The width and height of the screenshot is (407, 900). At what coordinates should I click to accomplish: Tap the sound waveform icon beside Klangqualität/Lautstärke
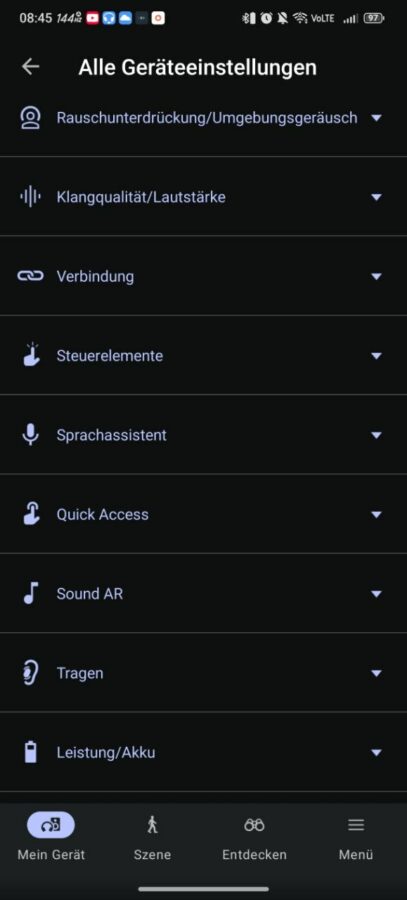(x=30, y=197)
